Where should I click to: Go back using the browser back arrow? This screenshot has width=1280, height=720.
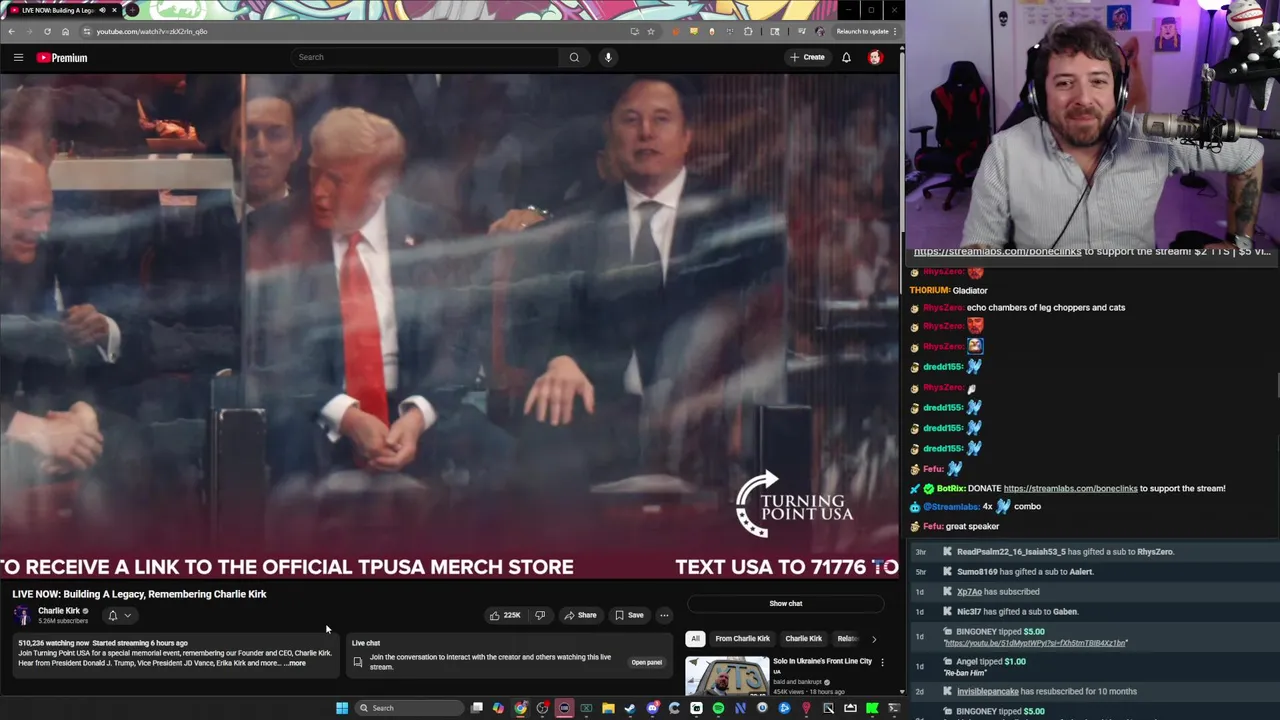point(11,31)
